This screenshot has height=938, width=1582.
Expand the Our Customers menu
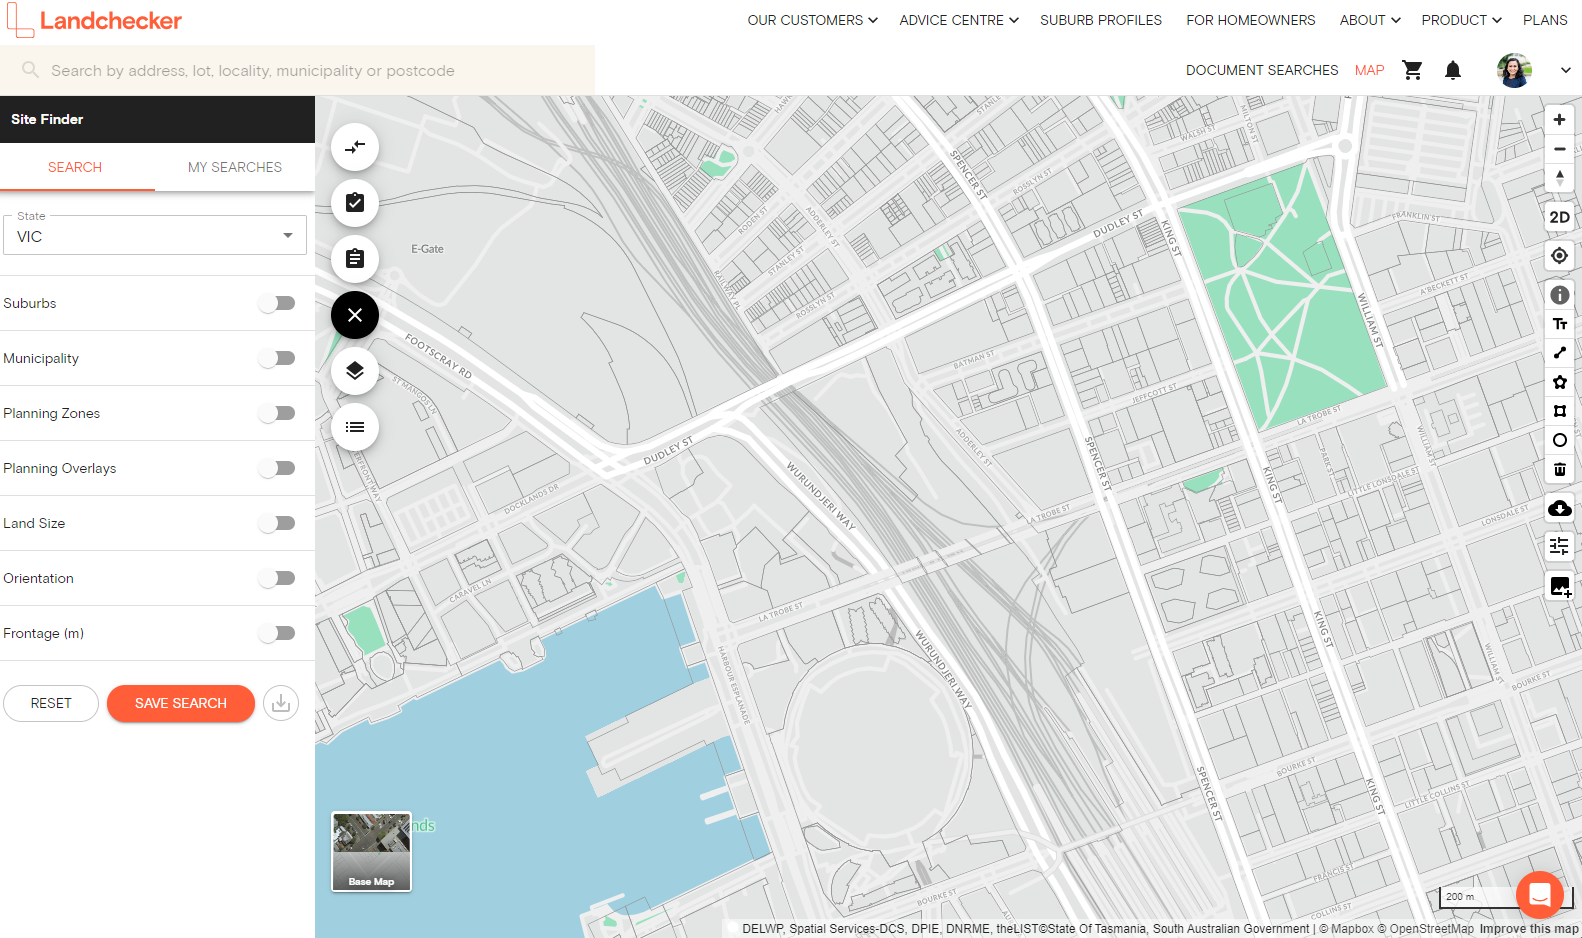(x=812, y=20)
